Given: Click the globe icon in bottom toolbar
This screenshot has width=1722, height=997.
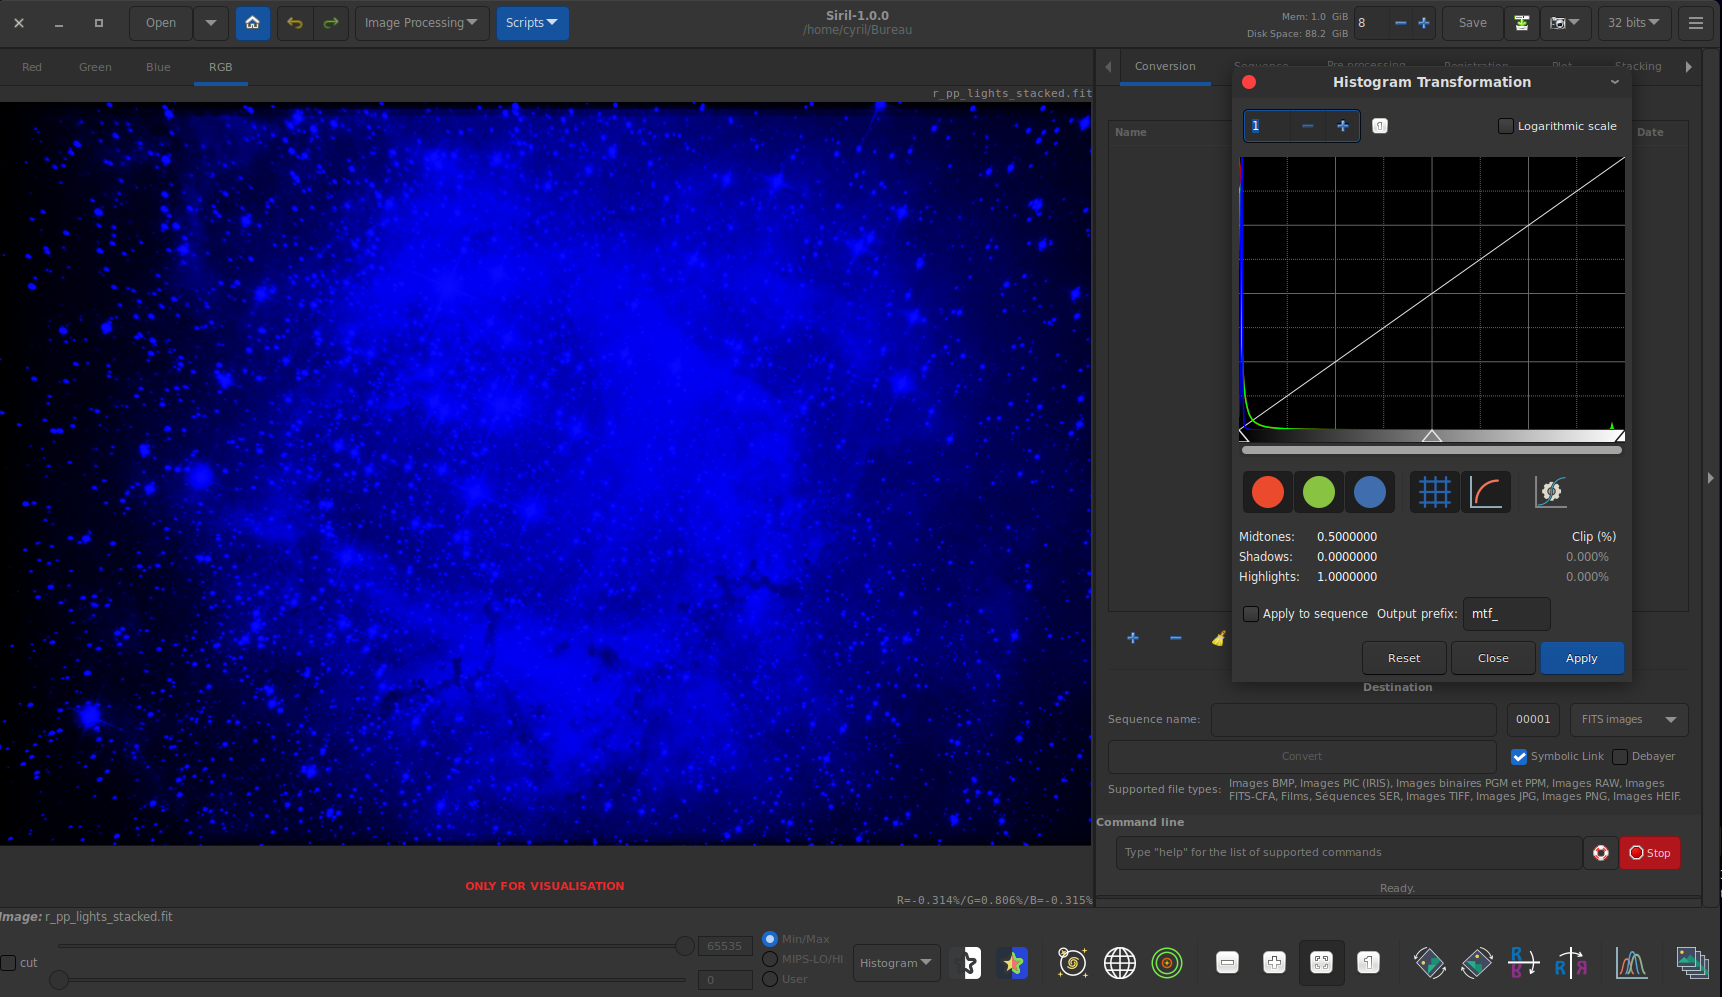Looking at the screenshot, I should coord(1119,963).
